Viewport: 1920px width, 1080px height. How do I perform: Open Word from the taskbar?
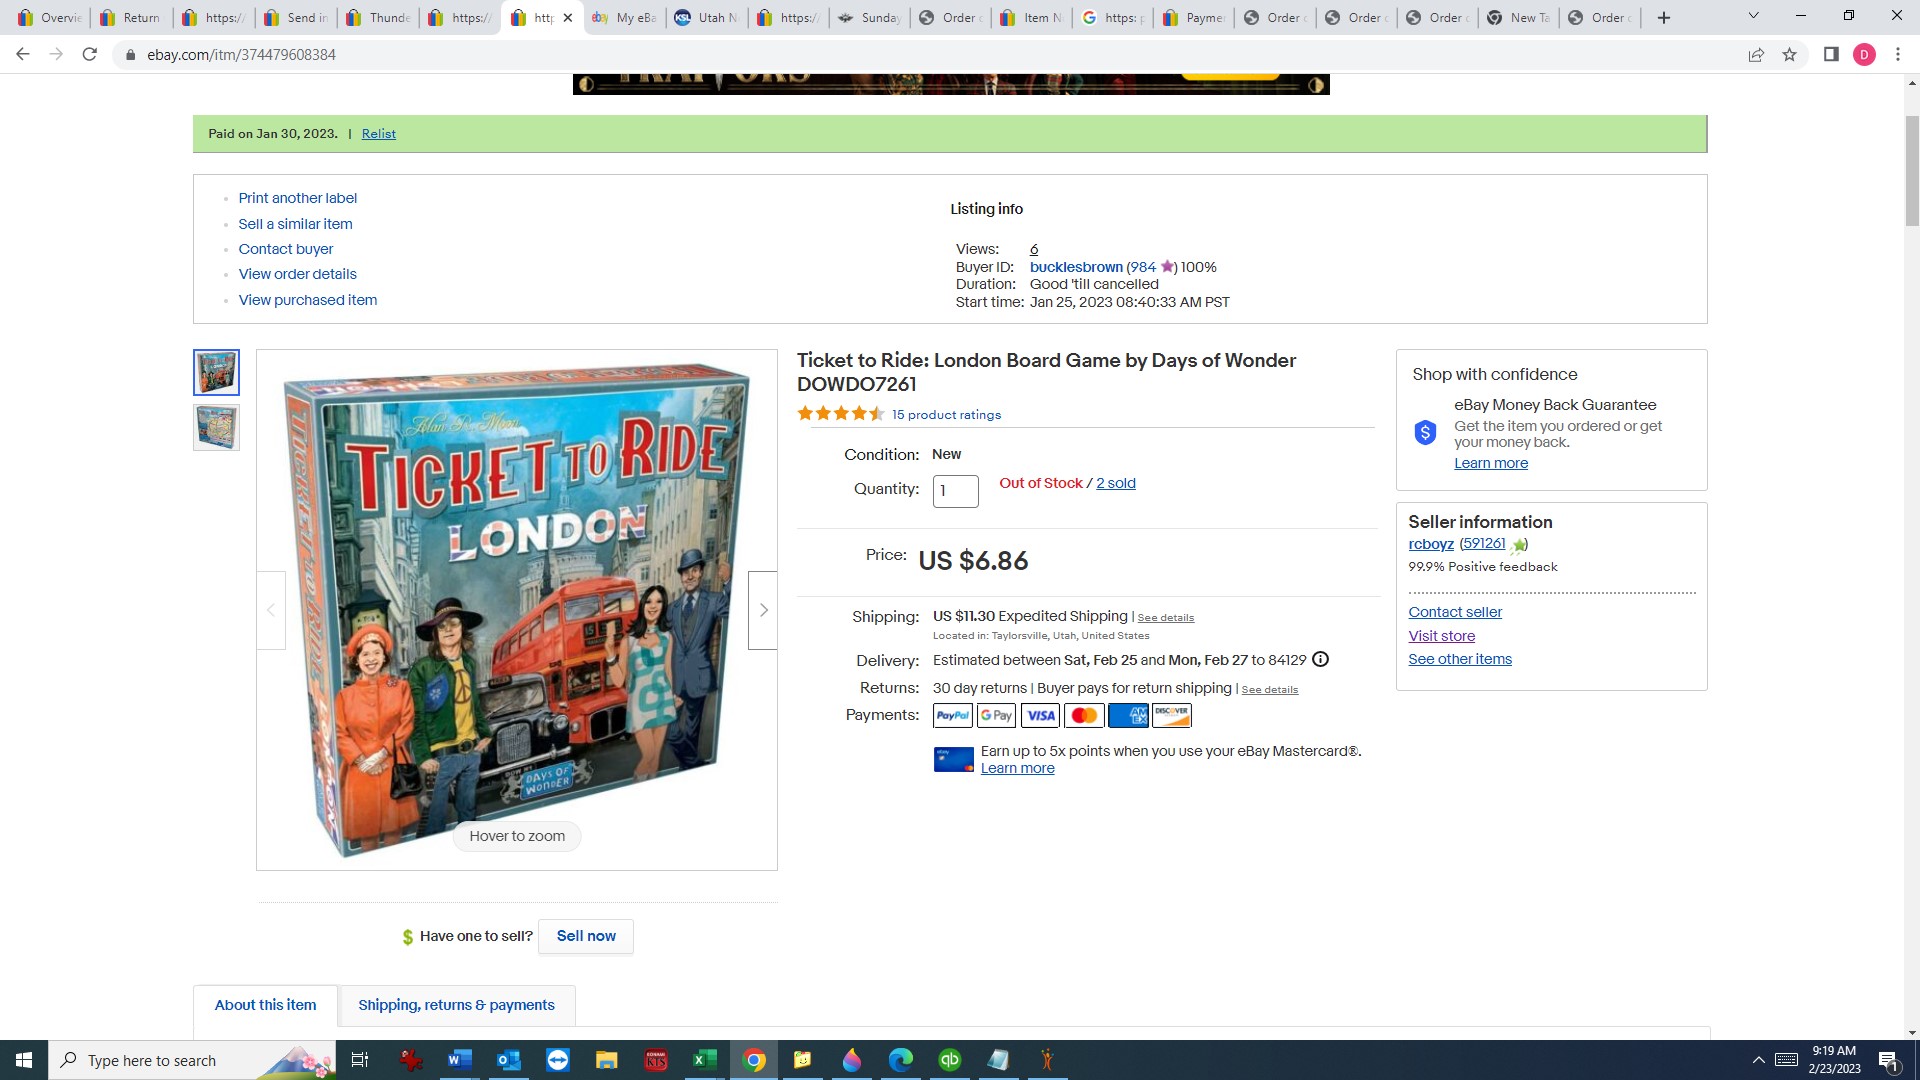coord(460,1060)
